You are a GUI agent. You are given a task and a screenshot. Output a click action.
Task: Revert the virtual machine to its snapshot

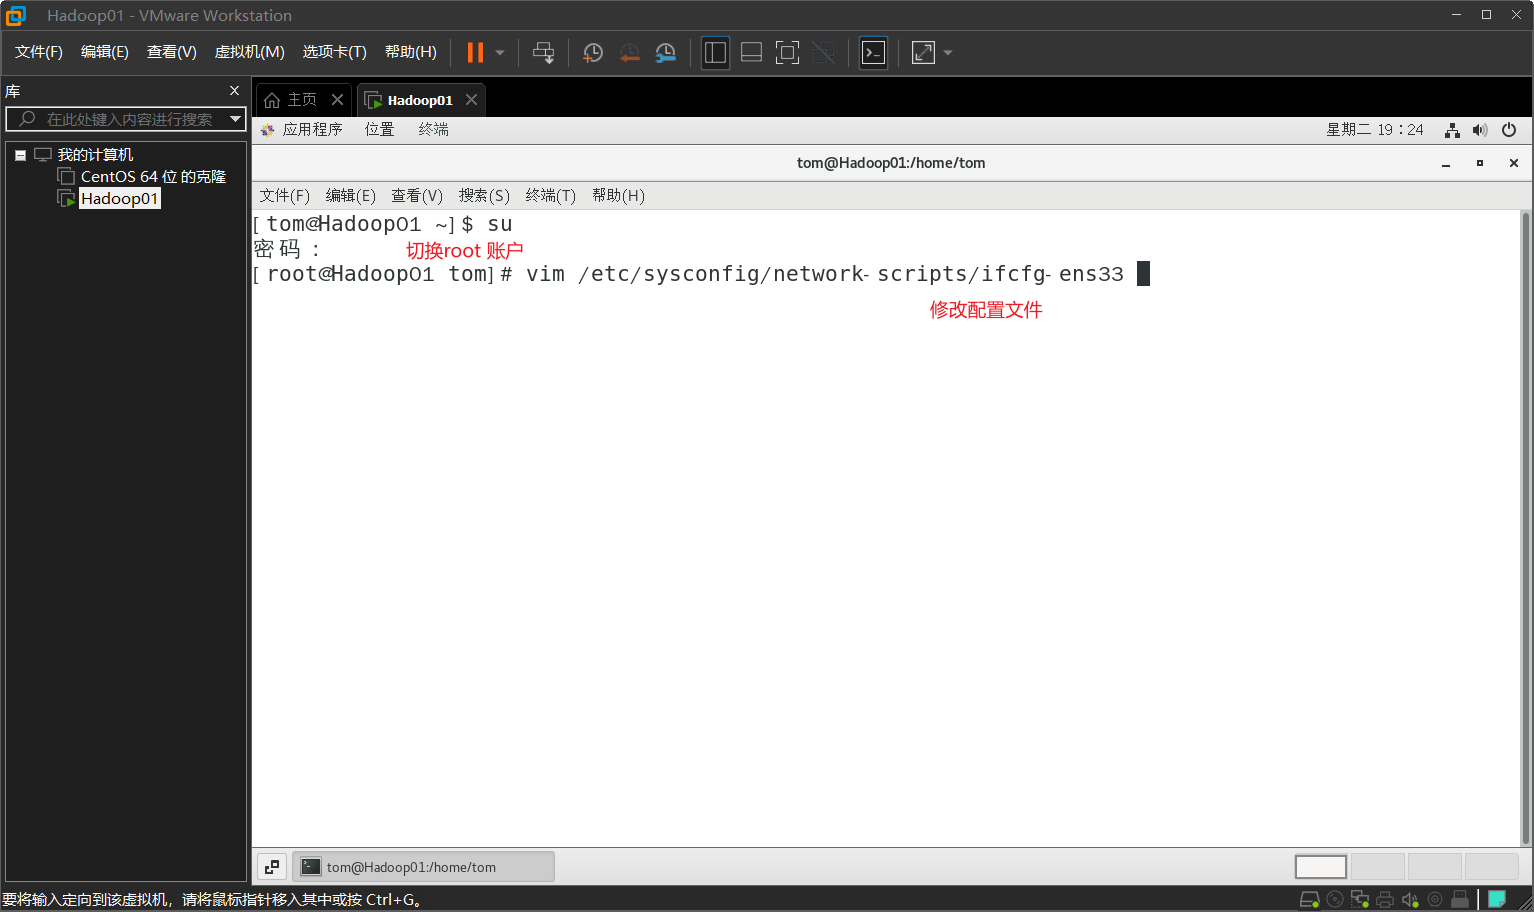coord(629,53)
